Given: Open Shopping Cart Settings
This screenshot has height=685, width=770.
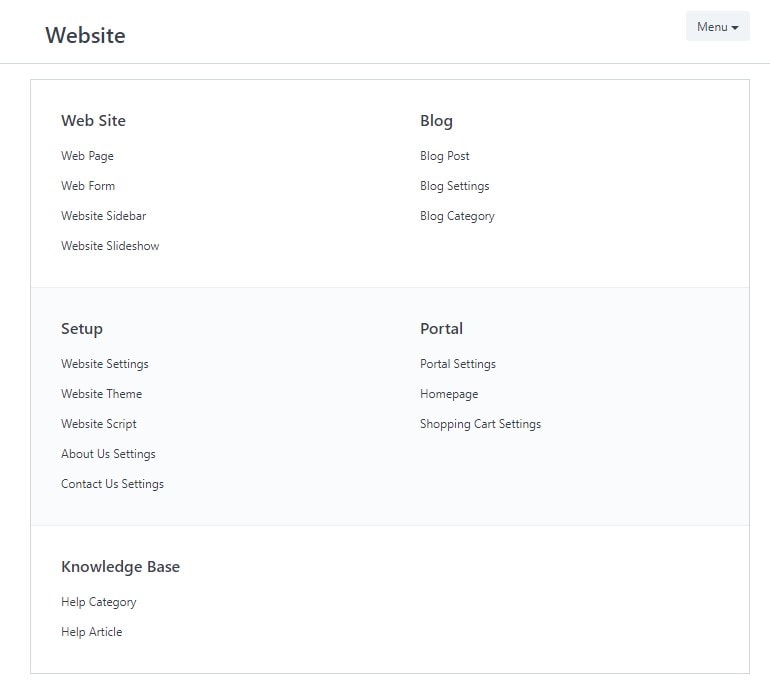Looking at the screenshot, I should coord(480,424).
